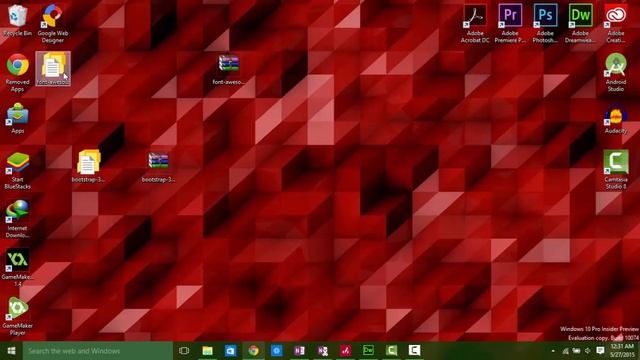Launch the Adobe Photoshop desktop shortcut
Screen dimensions: 640x360
(x=545, y=24)
